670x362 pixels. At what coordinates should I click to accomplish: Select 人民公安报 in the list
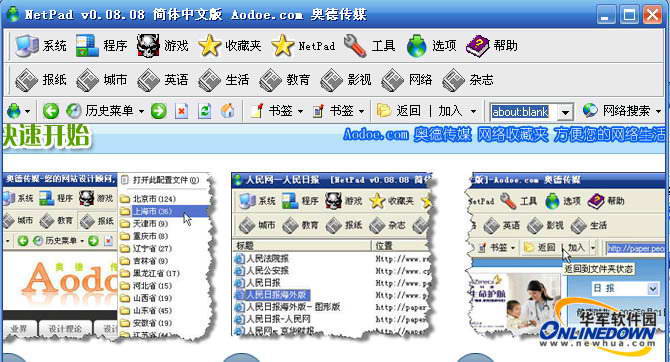262,271
